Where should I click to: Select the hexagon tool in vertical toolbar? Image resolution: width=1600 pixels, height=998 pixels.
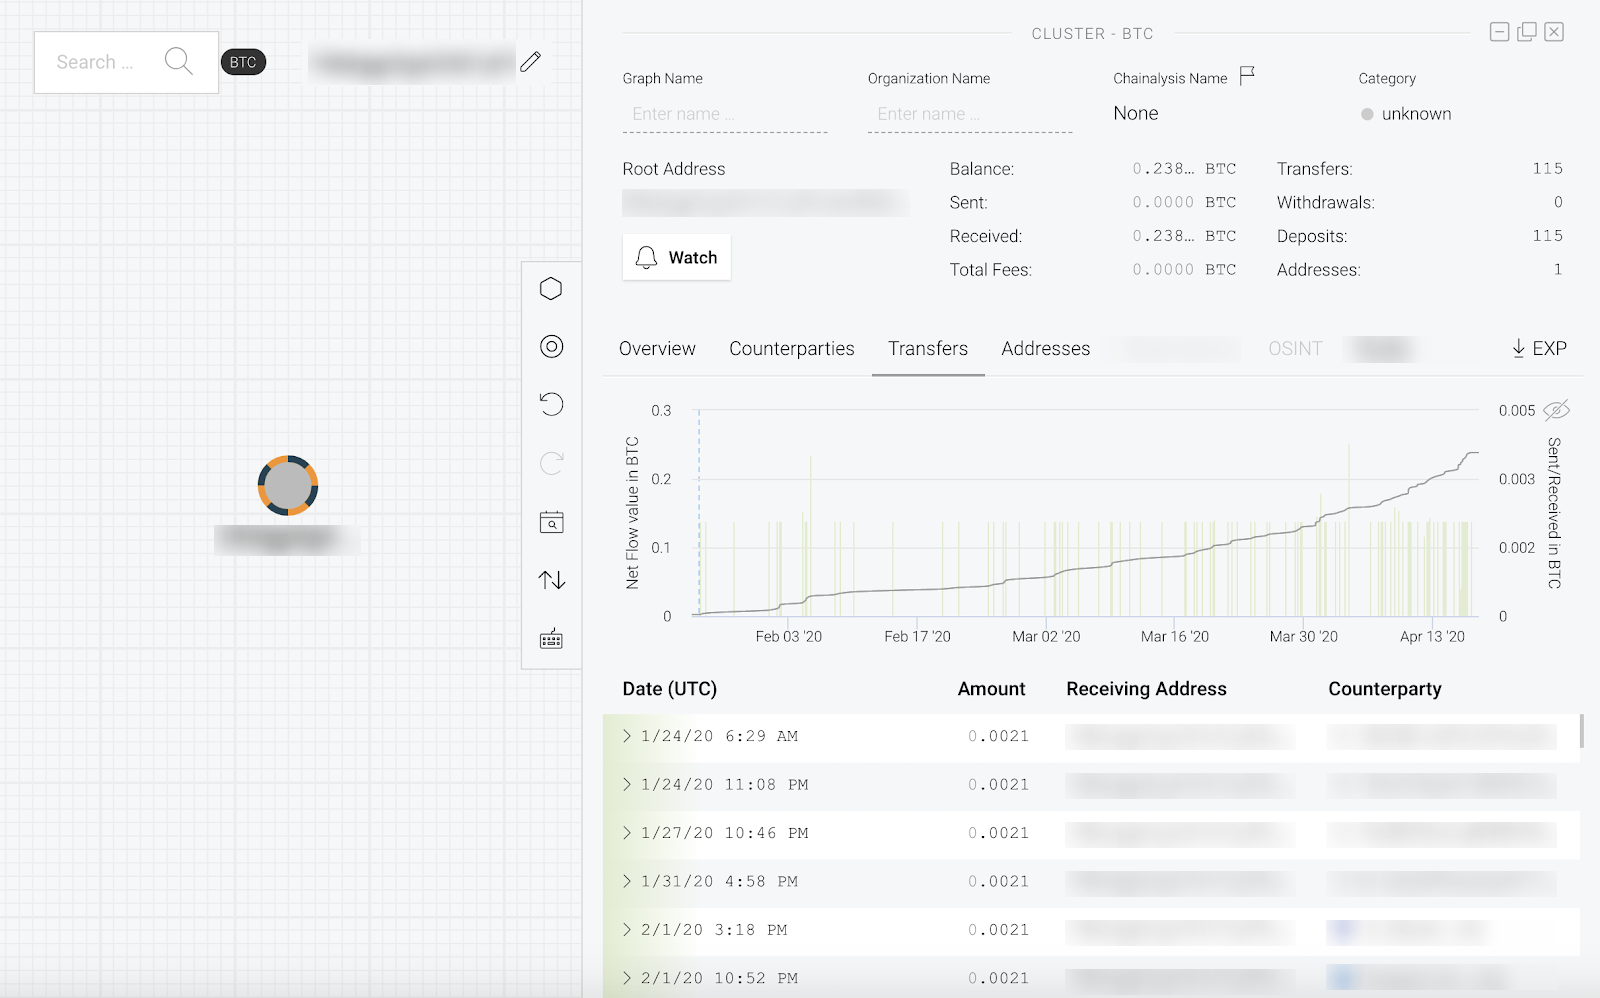pos(551,289)
